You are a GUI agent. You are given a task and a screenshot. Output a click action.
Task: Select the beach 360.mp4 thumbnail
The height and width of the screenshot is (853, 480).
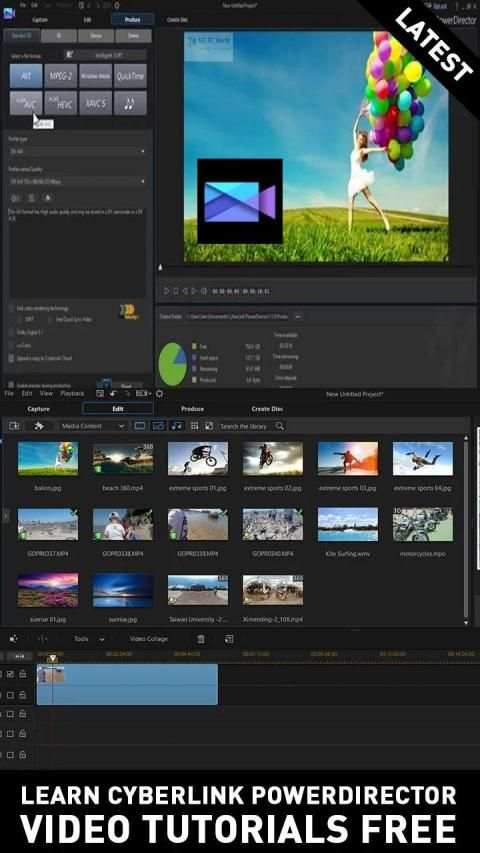point(123,459)
